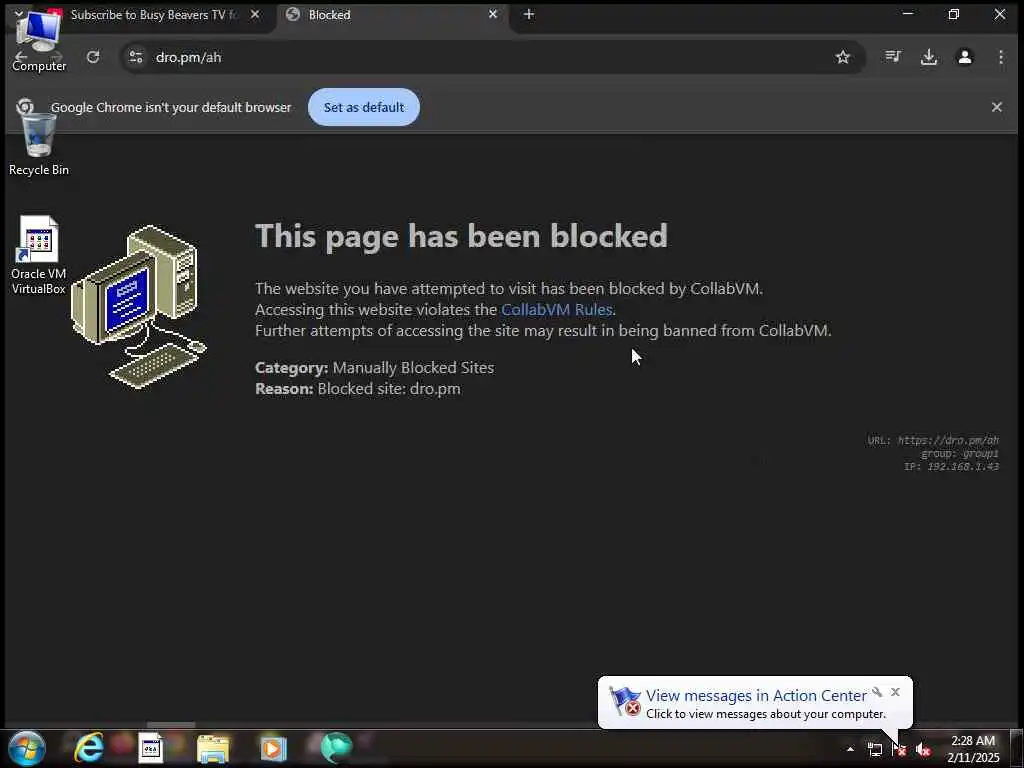Launch Windows Media Player from the taskbar

[273, 748]
